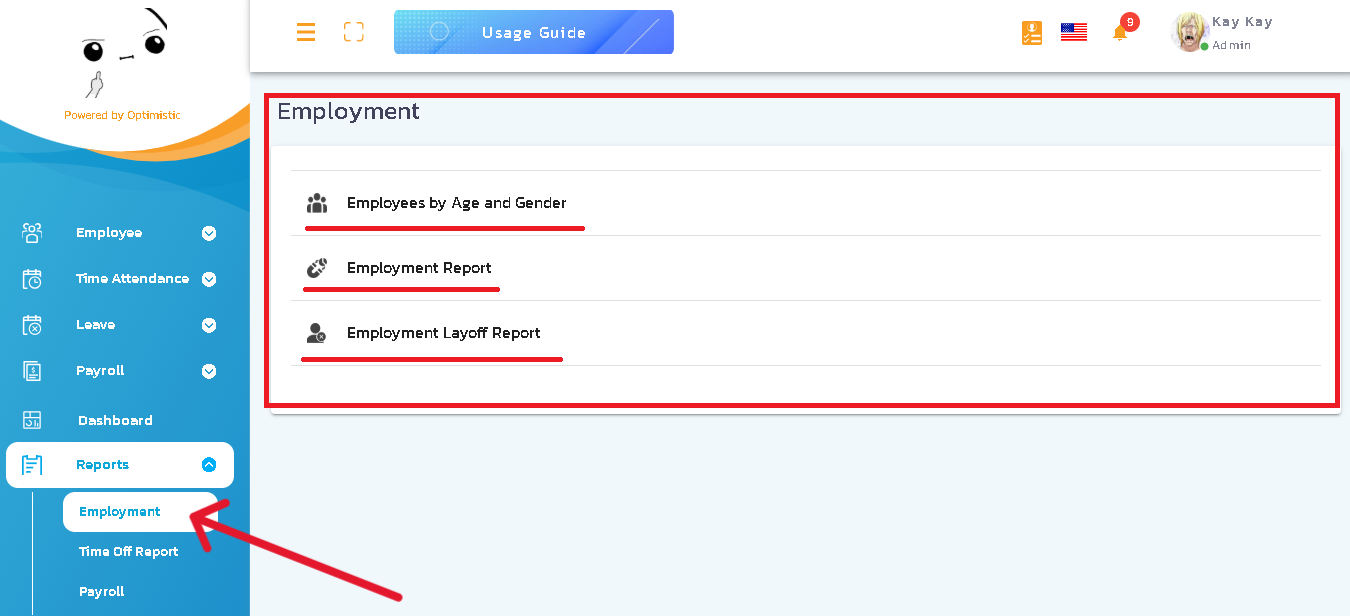Screen dimensions: 1350x616
Task: Select the Time Attendance calendar icon
Action: (x=31, y=278)
